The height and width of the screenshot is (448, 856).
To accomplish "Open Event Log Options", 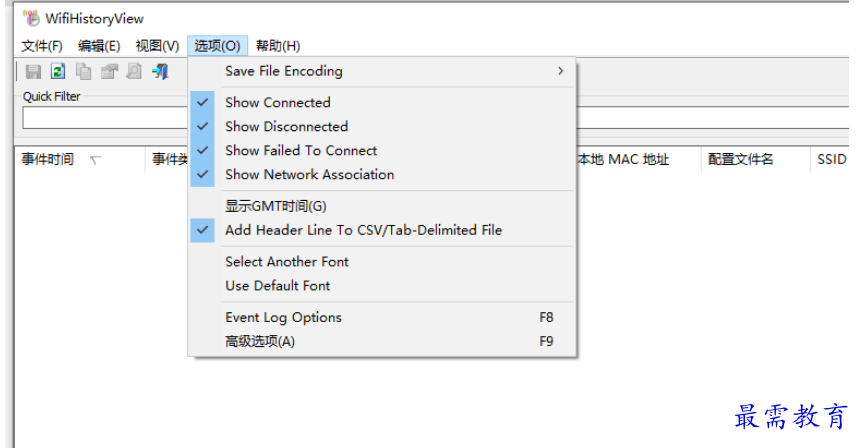I will pos(283,317).
